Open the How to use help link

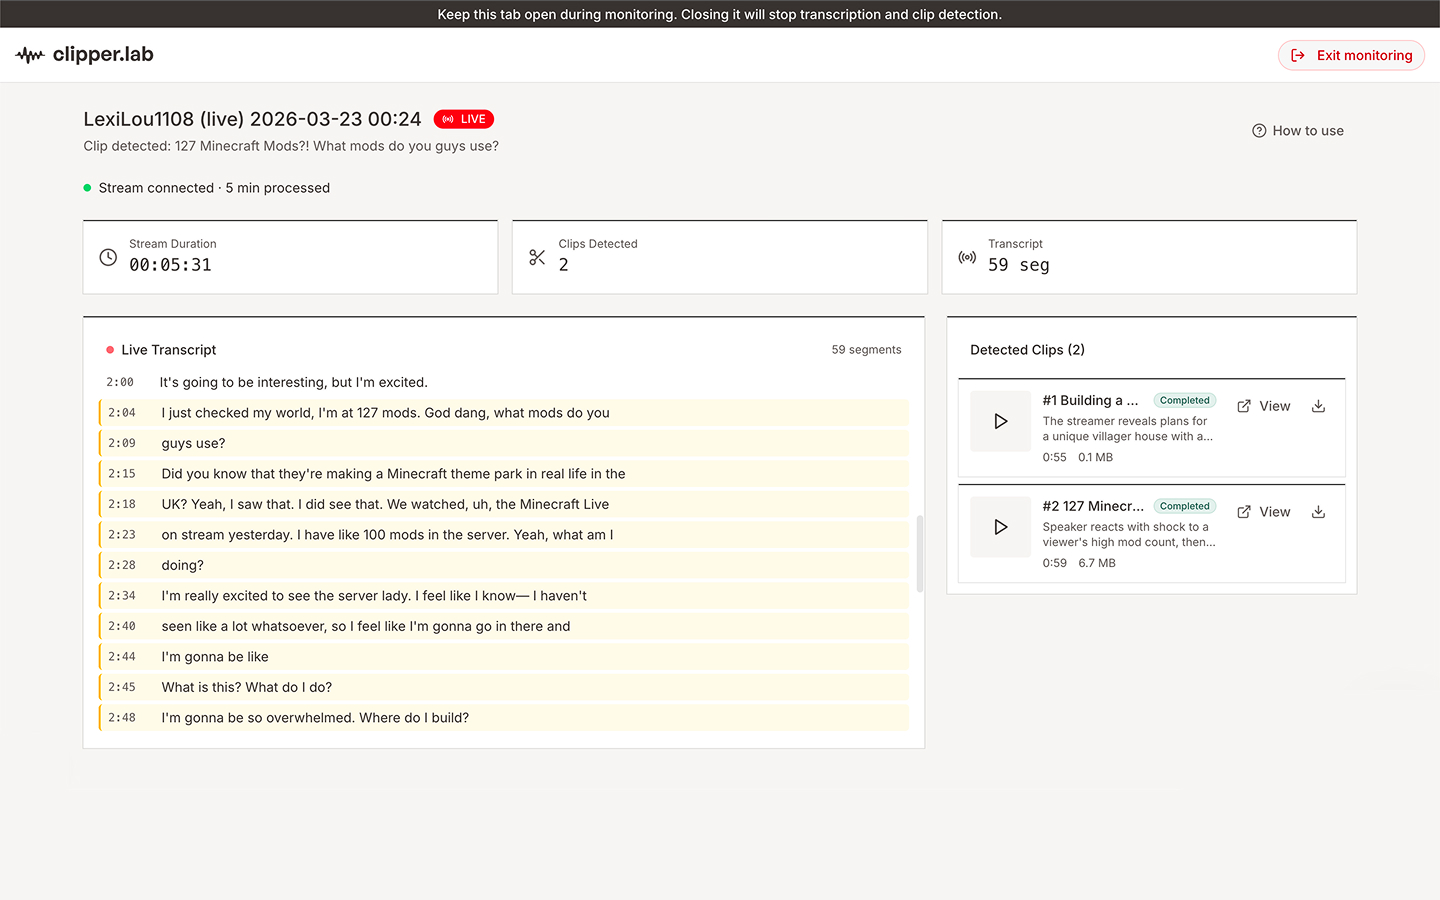1298,131
